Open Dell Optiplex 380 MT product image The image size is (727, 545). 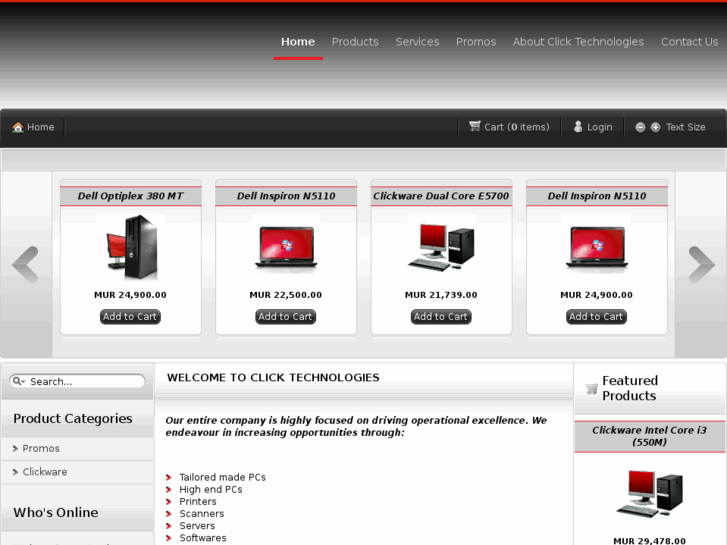pos(132,247)
